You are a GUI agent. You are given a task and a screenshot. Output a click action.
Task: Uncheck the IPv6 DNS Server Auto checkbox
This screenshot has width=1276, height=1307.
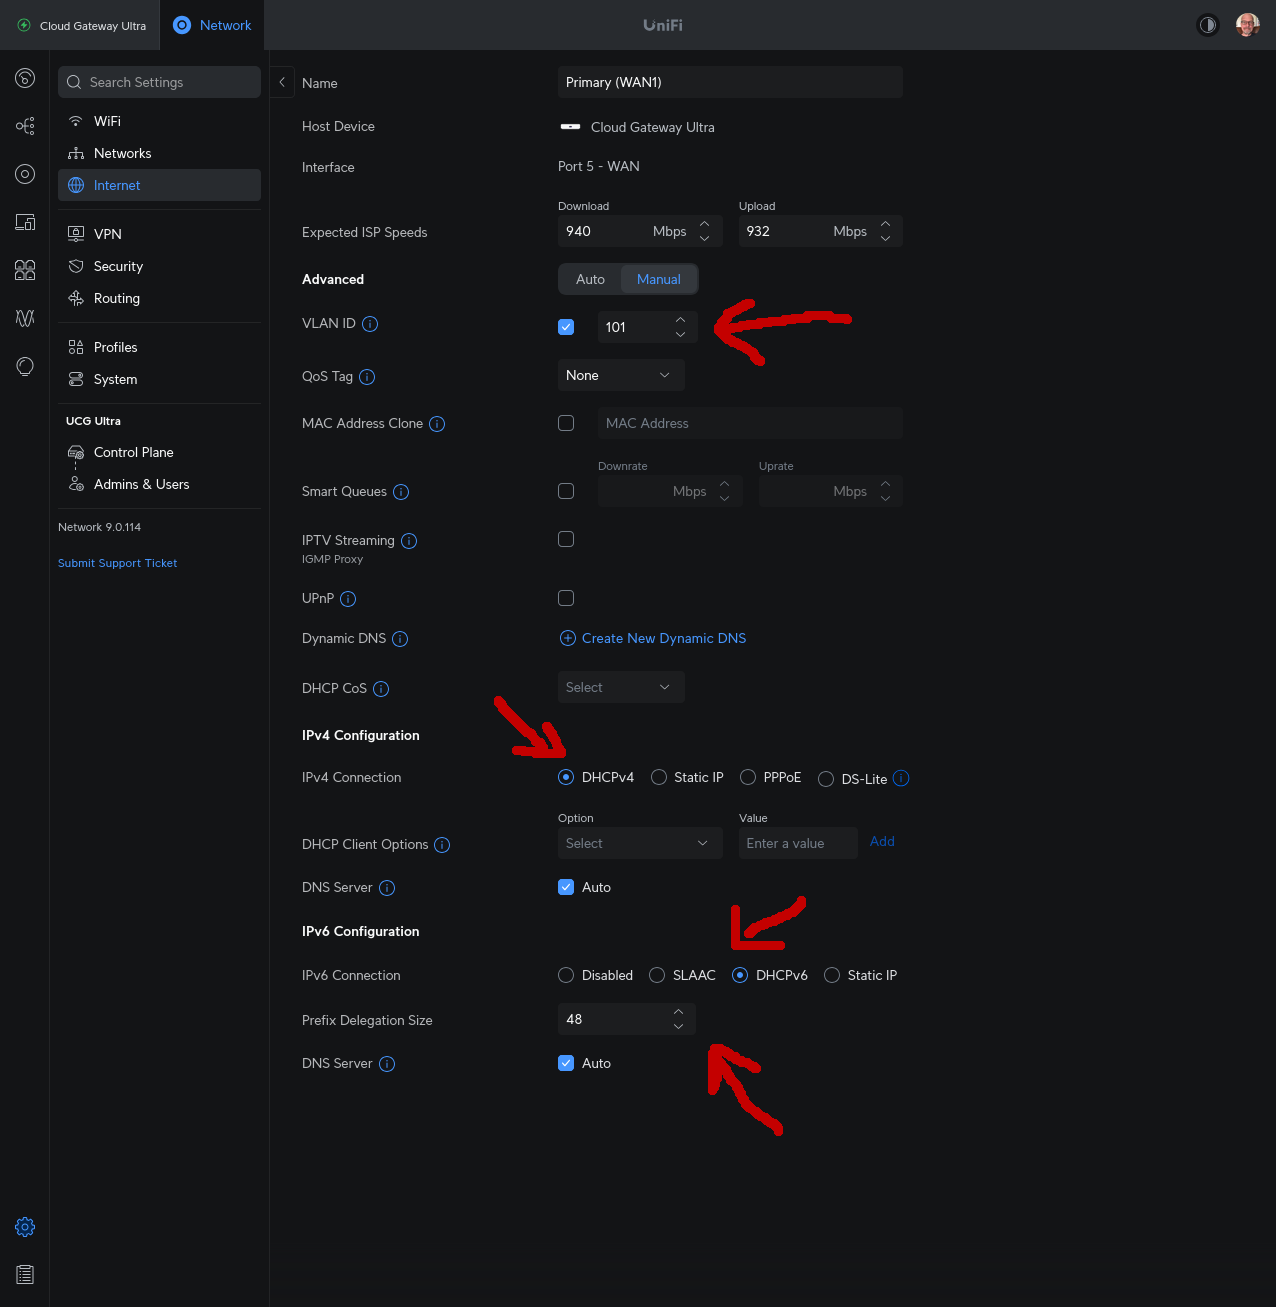(566, 1063)
